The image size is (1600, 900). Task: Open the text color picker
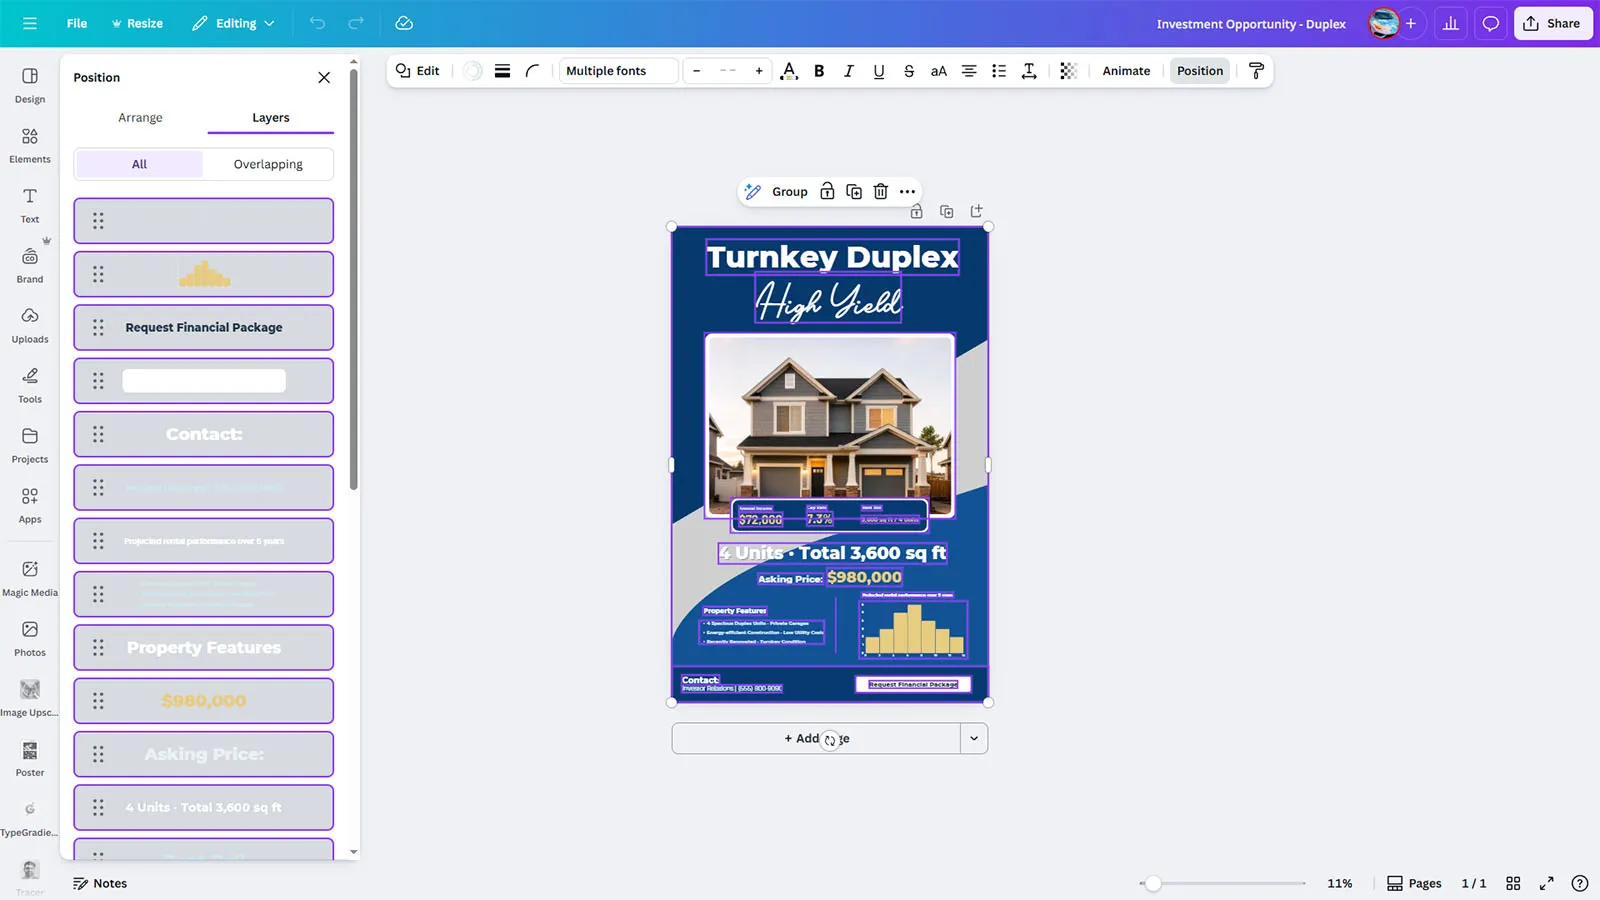(789, 71)
